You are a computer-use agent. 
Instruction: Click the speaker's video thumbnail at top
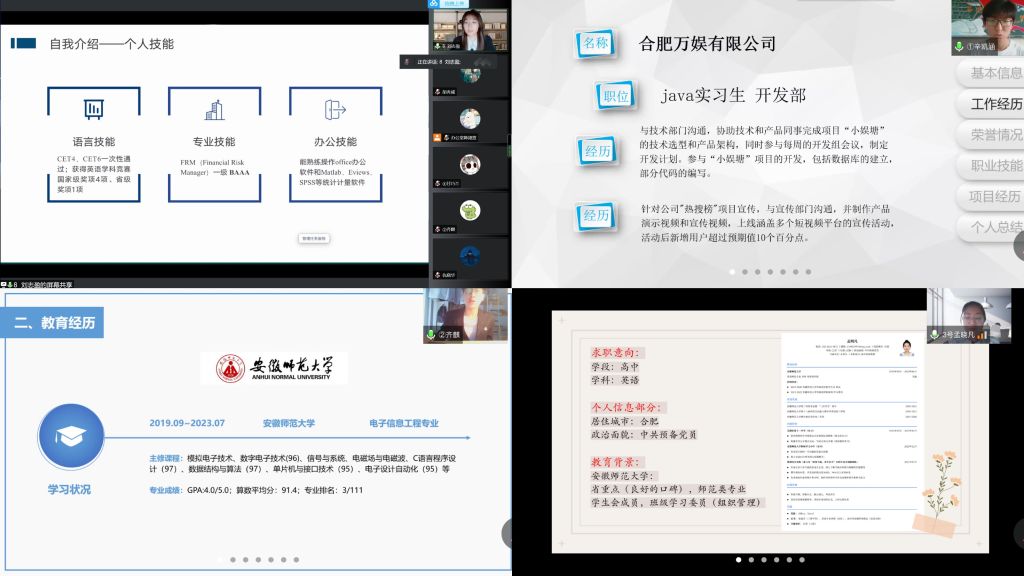click(x=470, y=30)
